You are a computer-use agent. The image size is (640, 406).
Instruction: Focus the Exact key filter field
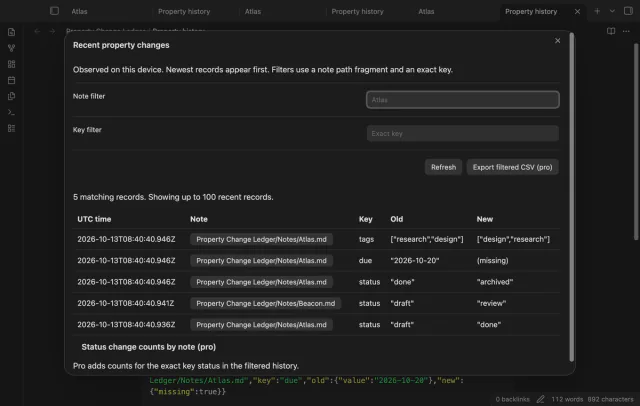462,133
